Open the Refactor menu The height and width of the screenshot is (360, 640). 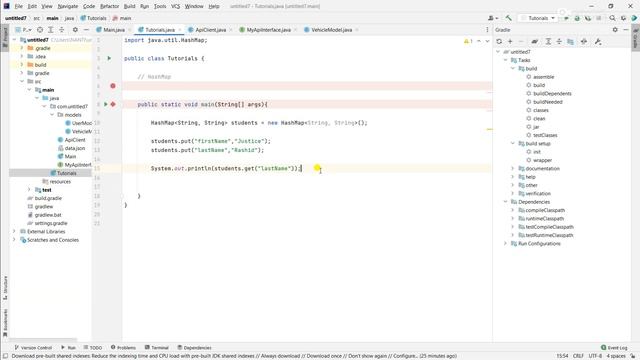pos(109,6)
